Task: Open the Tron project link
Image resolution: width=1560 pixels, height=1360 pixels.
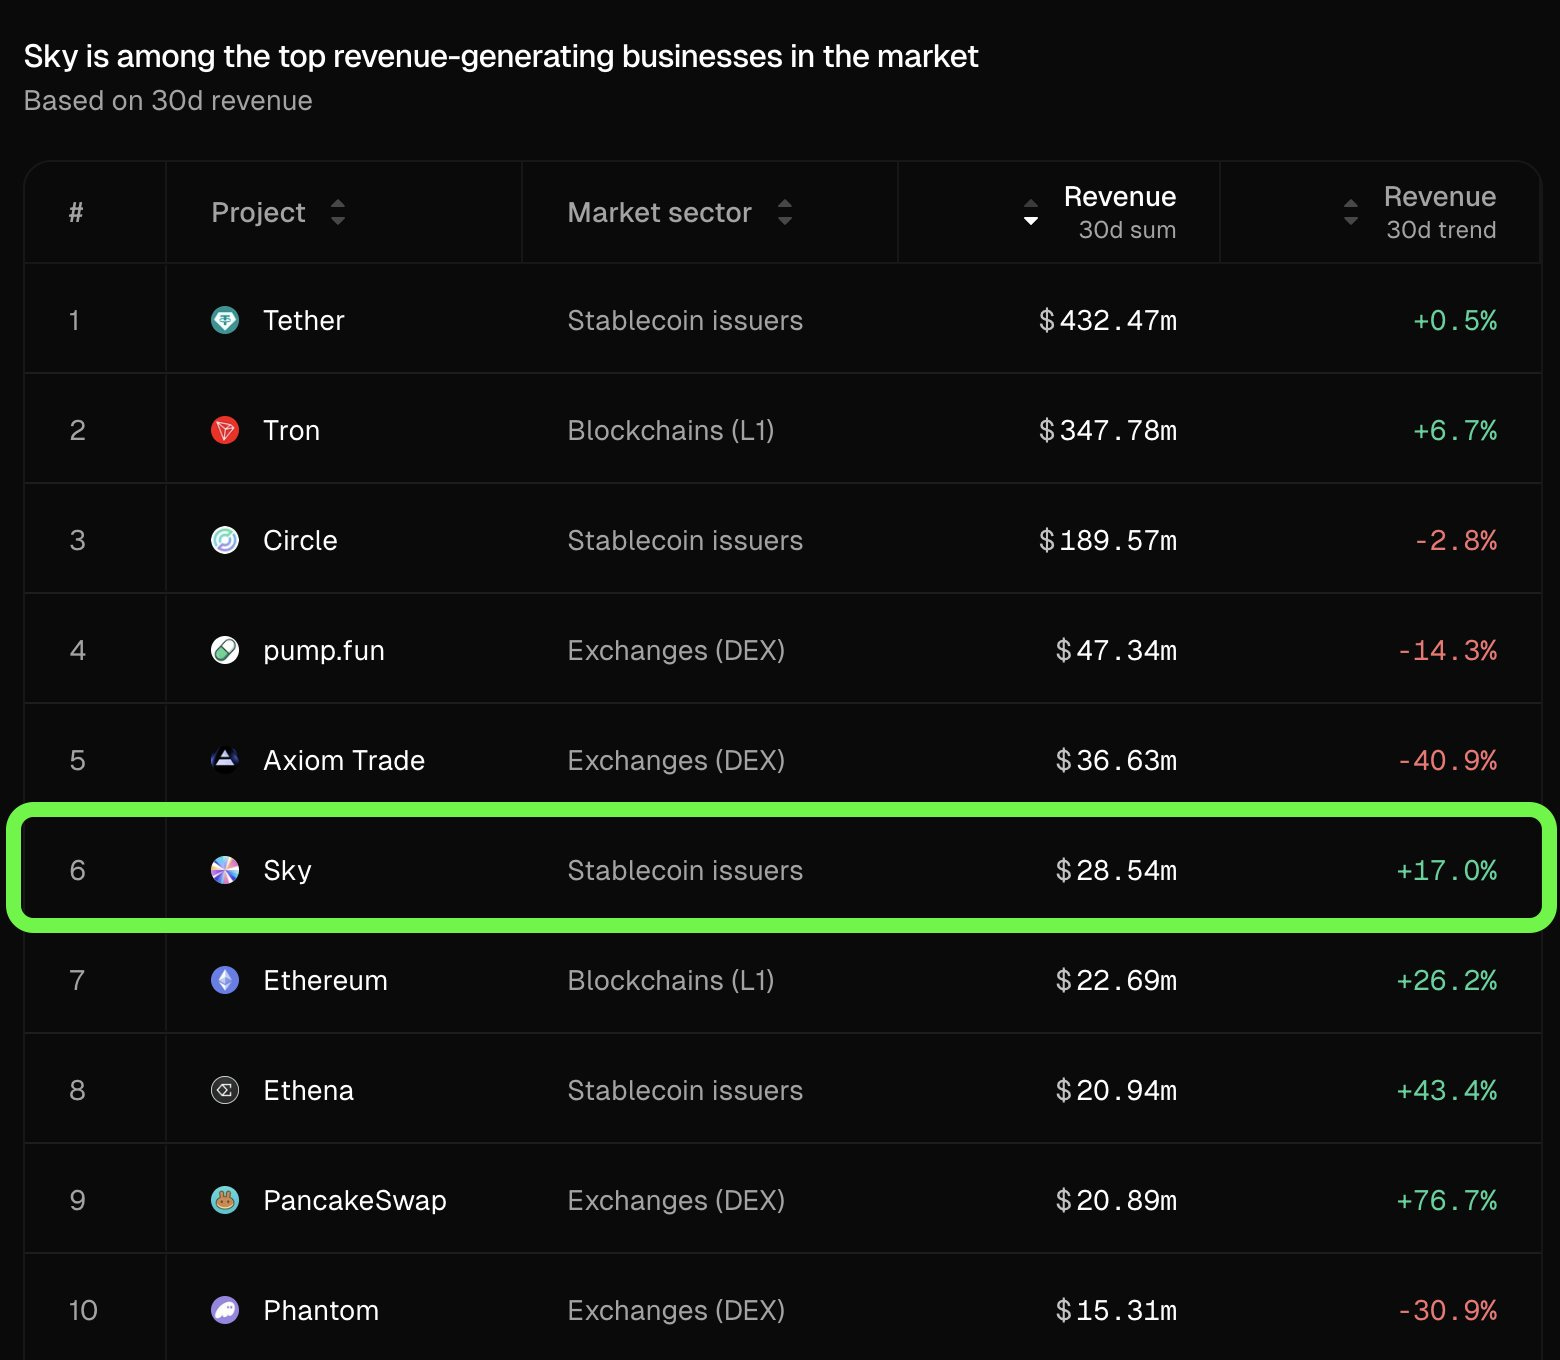Action: coord(292,430)
